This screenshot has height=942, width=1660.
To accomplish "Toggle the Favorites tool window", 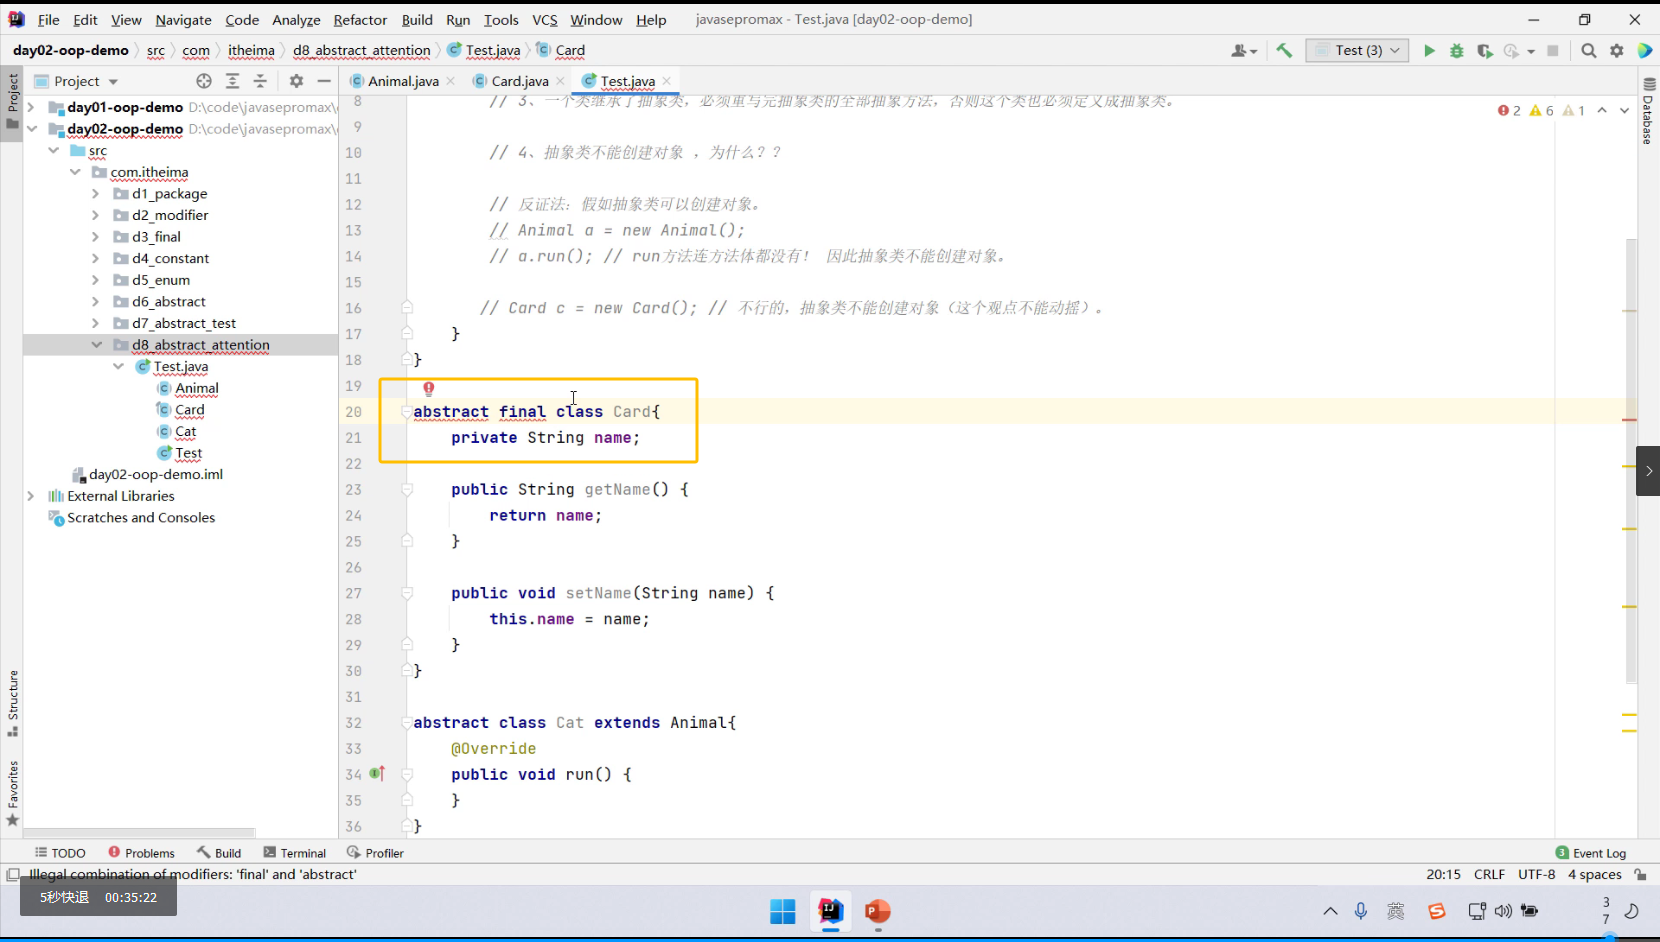I will [13, 794].
